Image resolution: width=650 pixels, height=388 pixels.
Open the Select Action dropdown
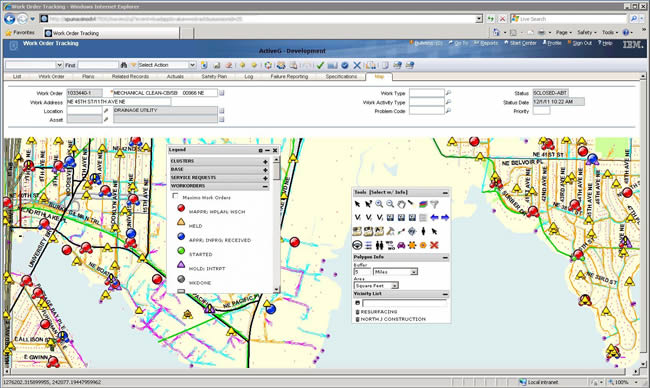(x=192, y=65)
